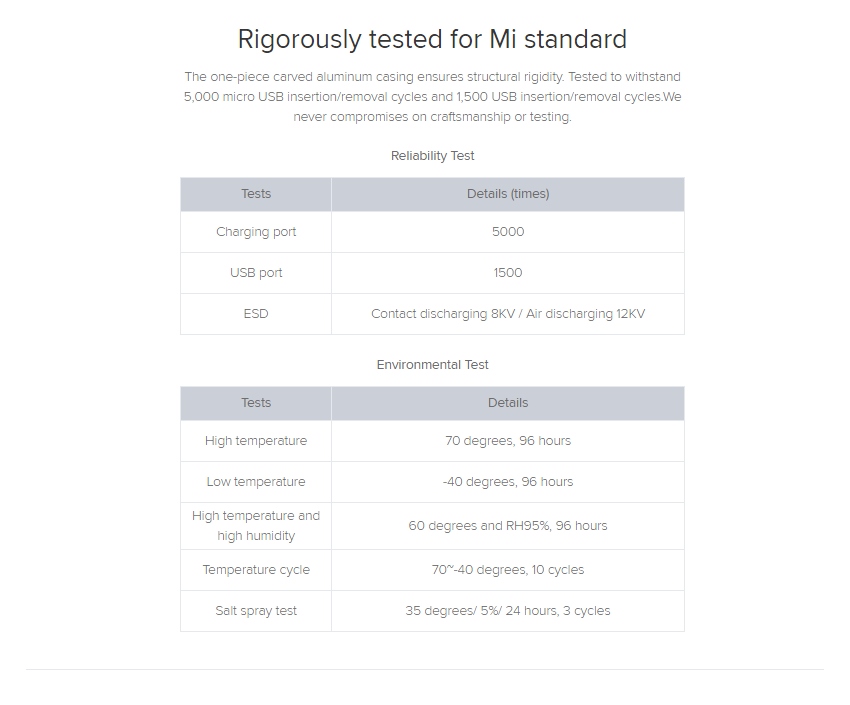Click the 'ESD' row label
Image resolution: width=850 pixels, height=705 pixels.
coord(256,314)
